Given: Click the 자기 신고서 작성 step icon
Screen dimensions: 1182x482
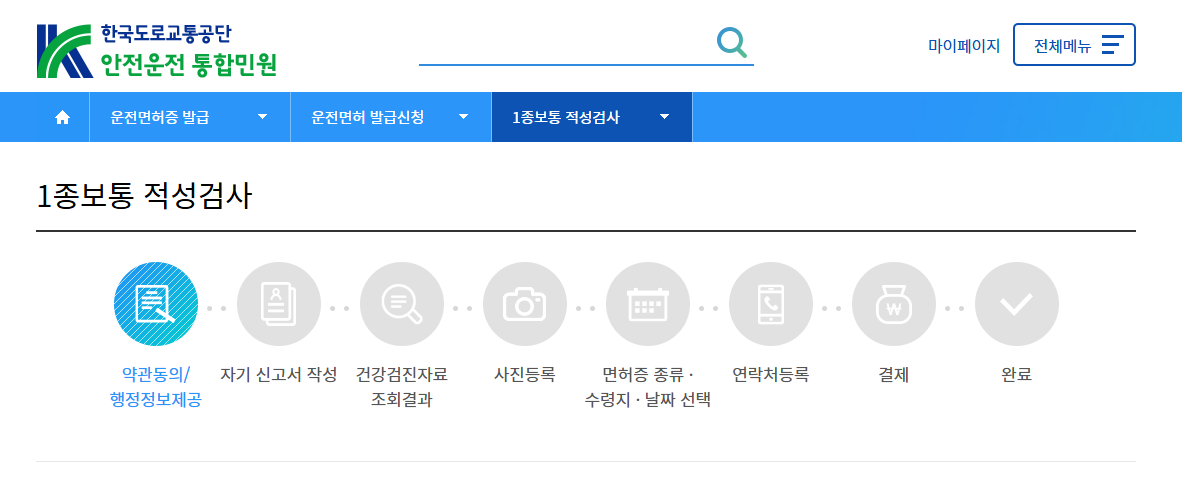Looking at the screenshot, I should [x=279, y=304].
